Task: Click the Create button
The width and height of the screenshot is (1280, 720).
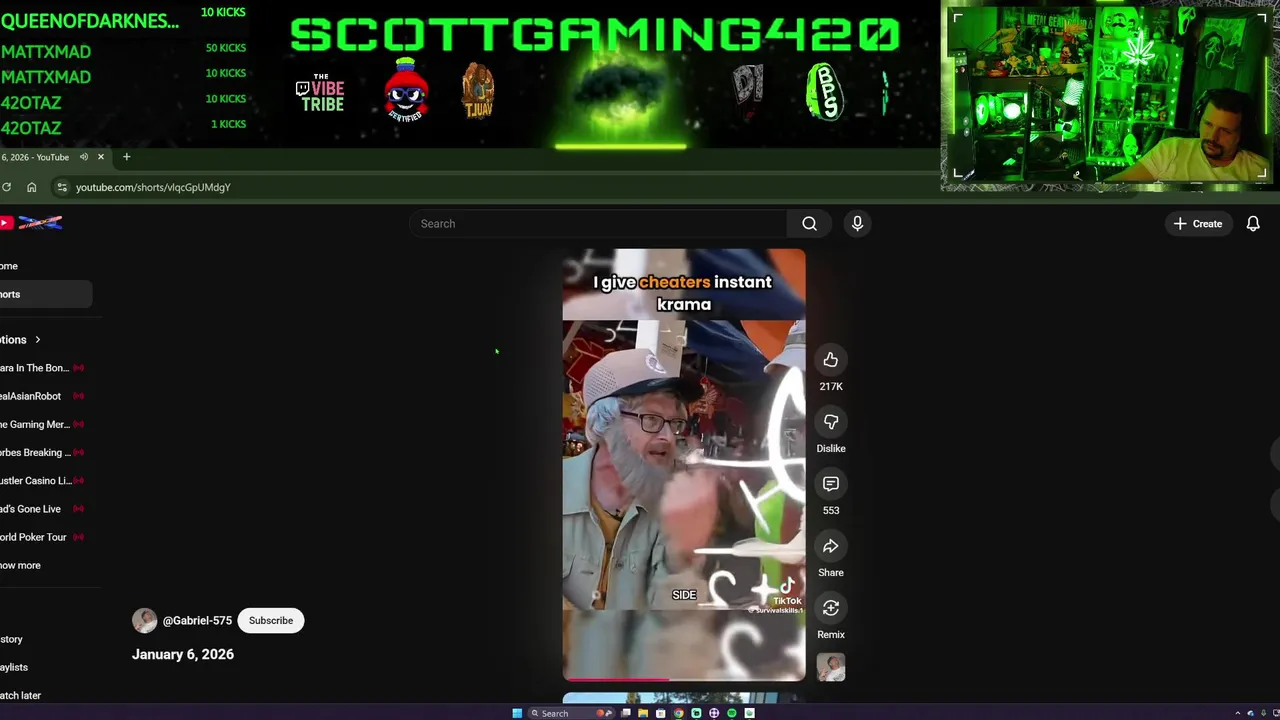Action: [x=1198, y=224]
